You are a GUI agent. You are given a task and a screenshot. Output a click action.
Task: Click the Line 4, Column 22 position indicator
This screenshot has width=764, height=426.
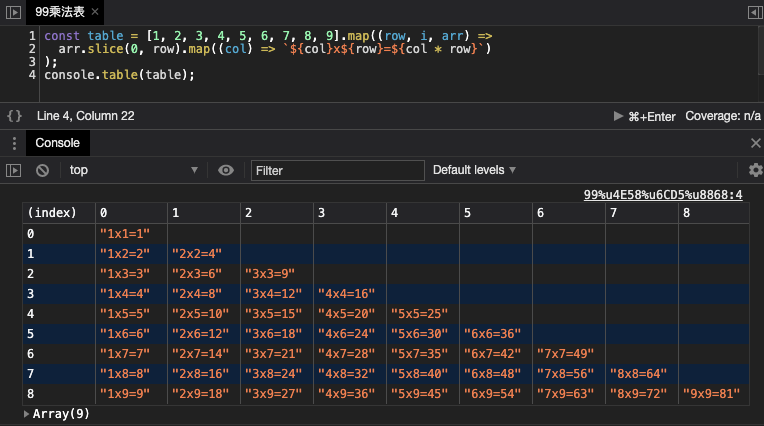[85, 116]
